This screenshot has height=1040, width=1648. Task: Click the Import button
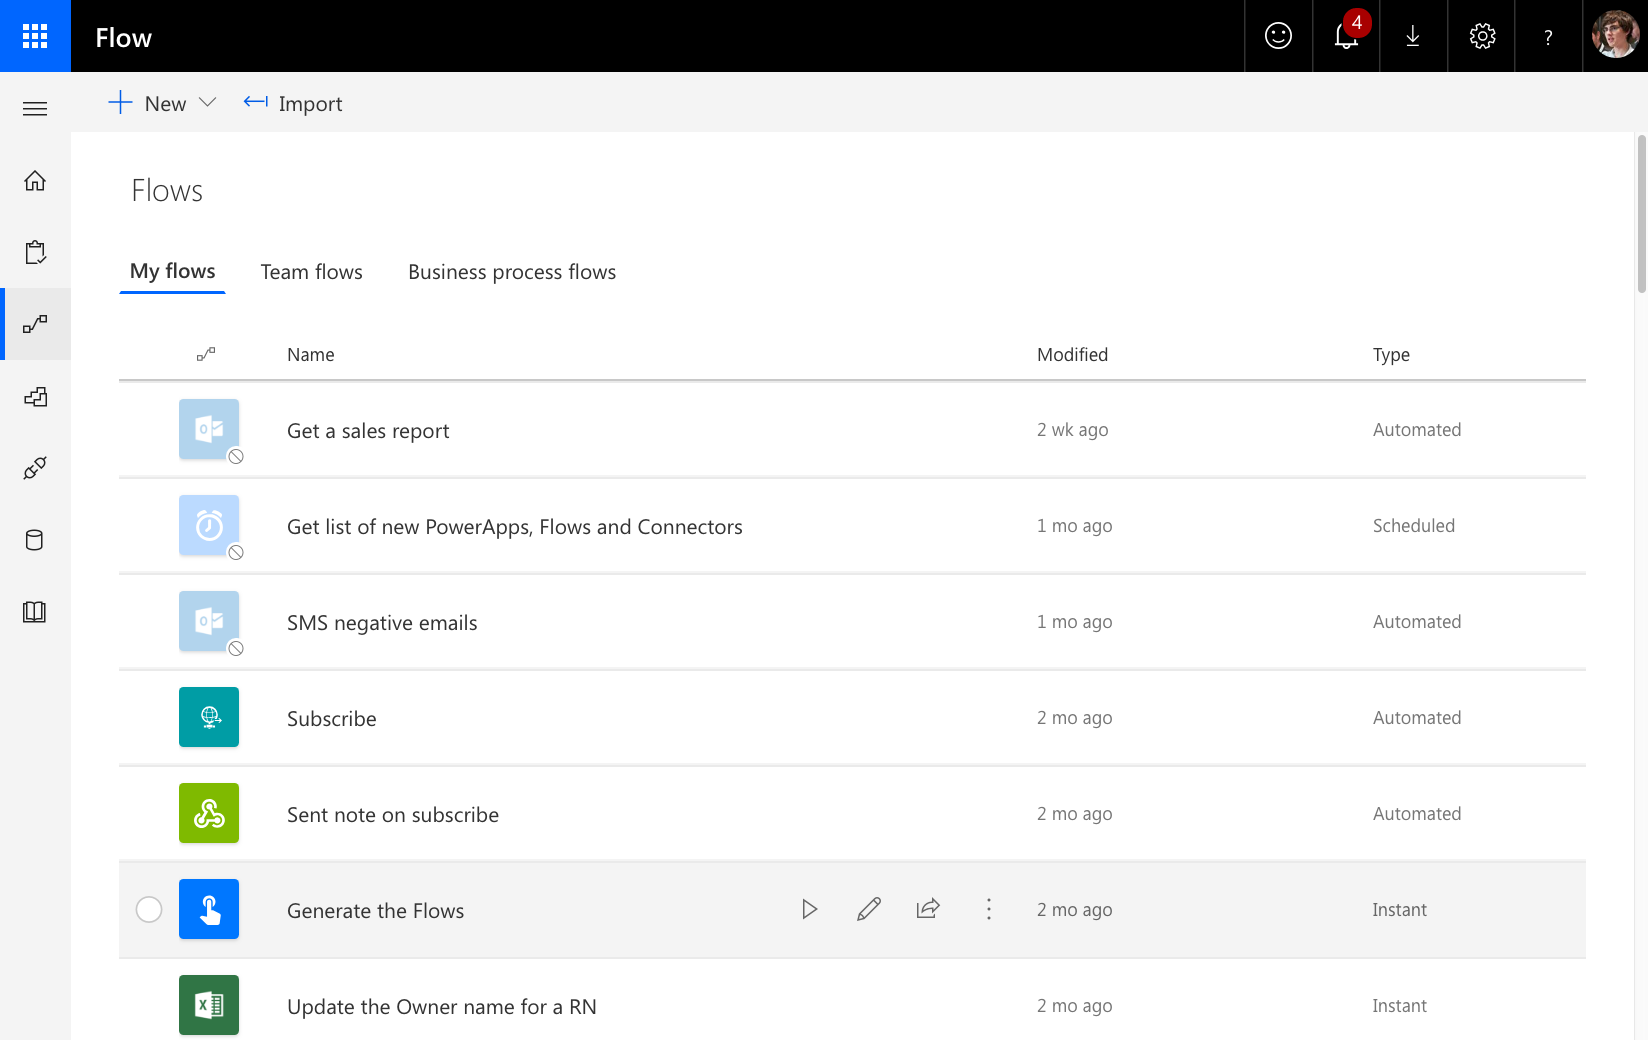[293, 103]
